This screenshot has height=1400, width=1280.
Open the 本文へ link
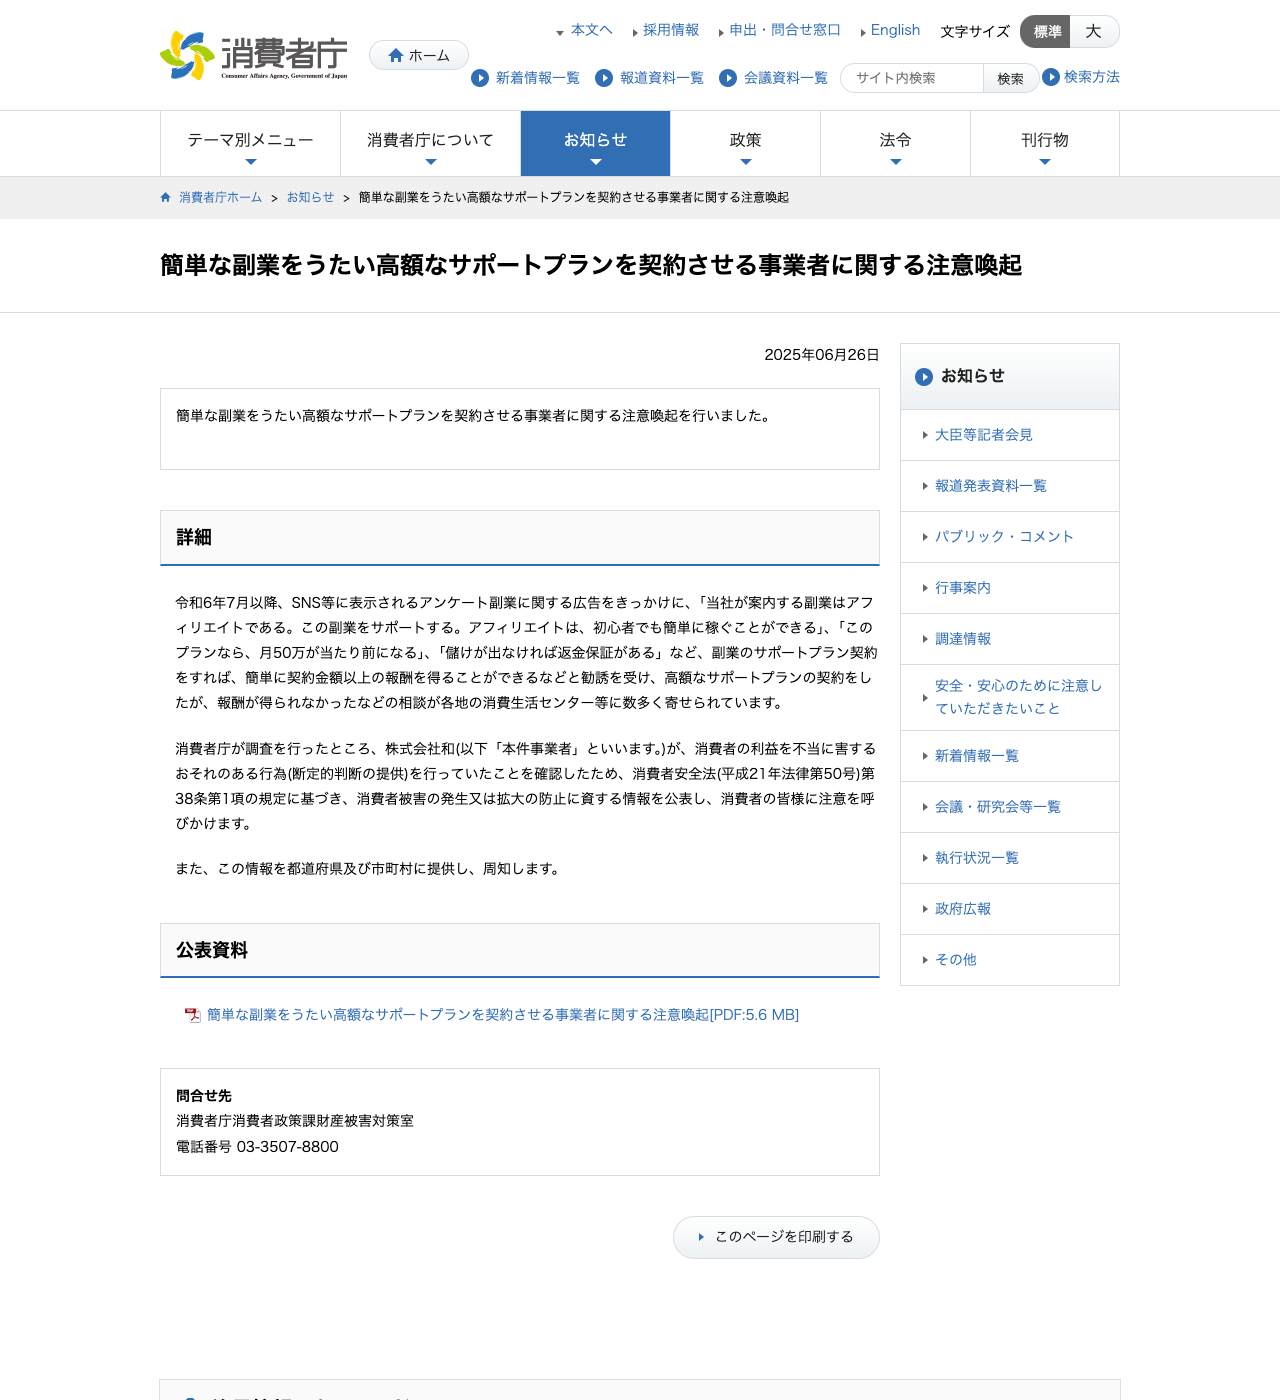[591, 30]
